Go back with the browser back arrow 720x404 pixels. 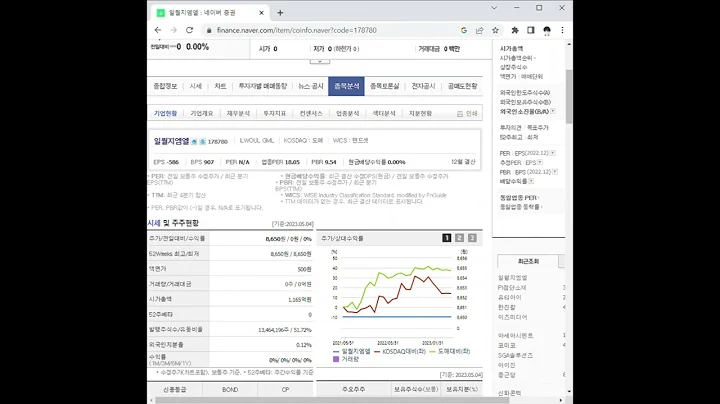coord(158,30)
